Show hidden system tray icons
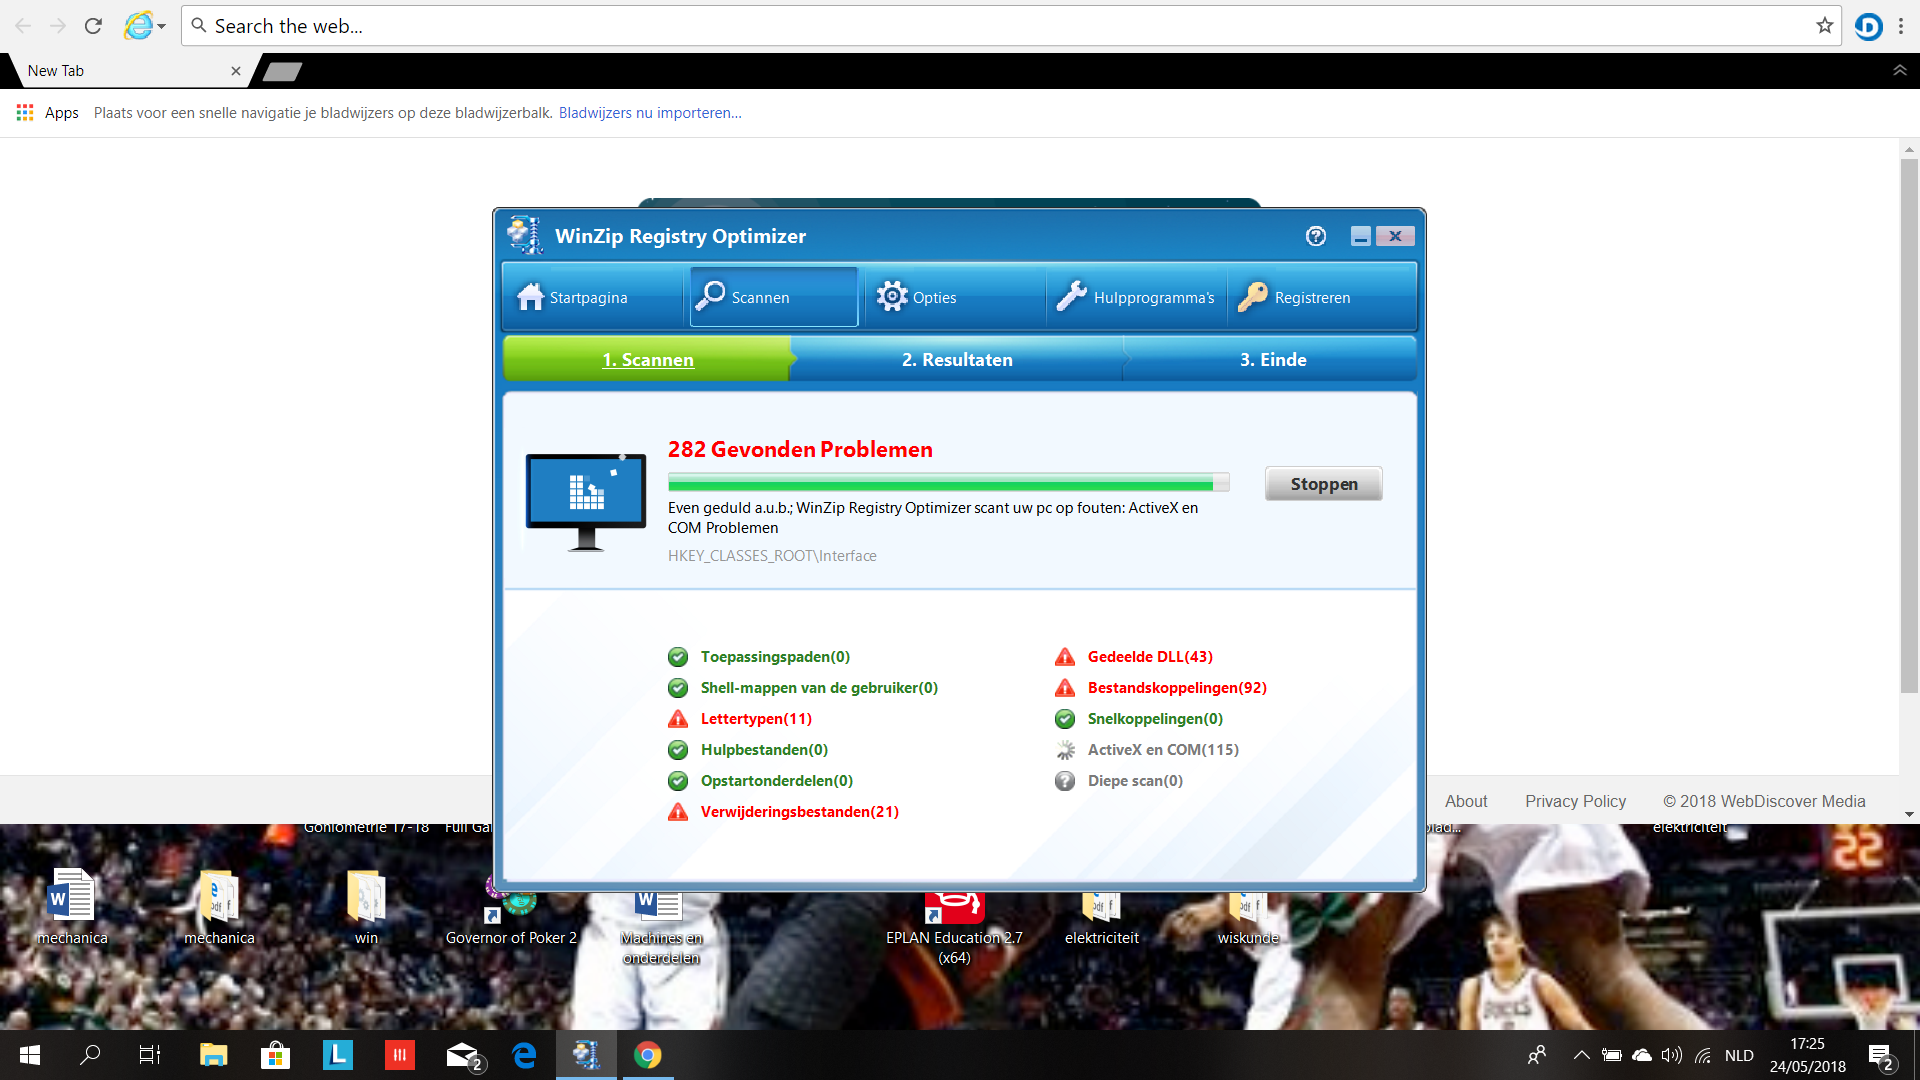This screenshot has width=1920, height=1080. tap(1581, 1055)
